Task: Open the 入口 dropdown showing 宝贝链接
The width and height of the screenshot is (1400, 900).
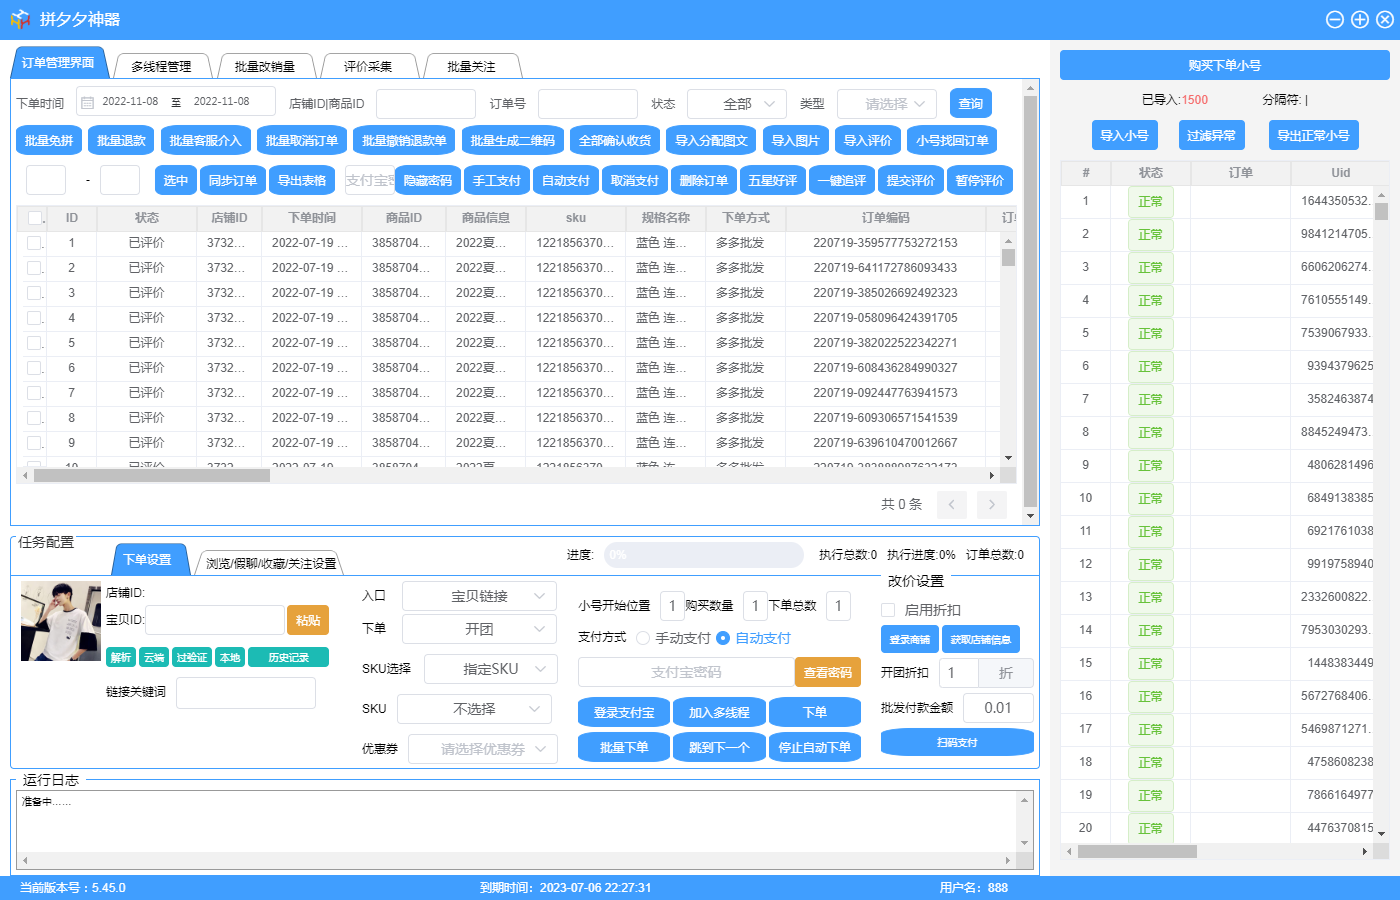Action: pos(480,596)
